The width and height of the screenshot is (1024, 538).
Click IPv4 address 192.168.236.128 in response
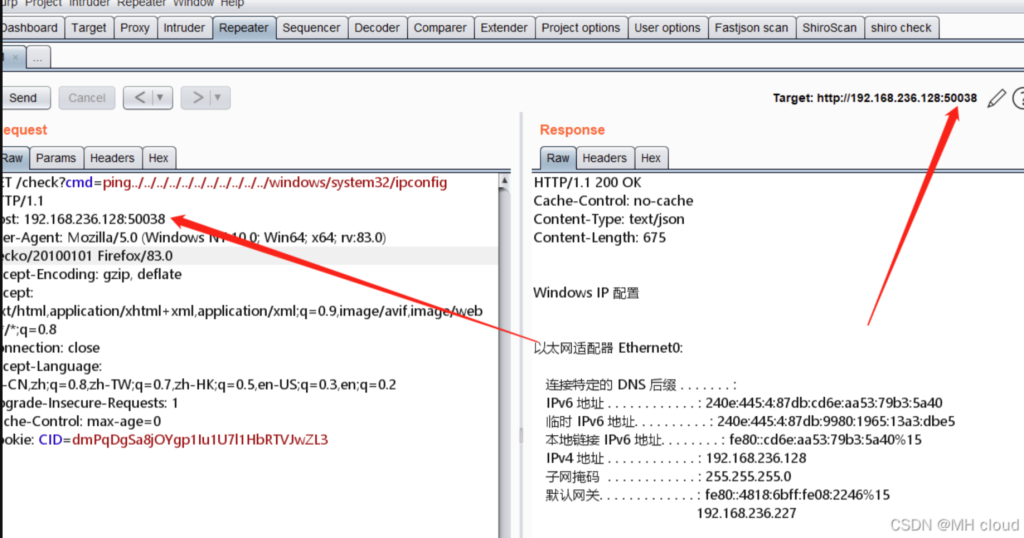click(756, 458)
